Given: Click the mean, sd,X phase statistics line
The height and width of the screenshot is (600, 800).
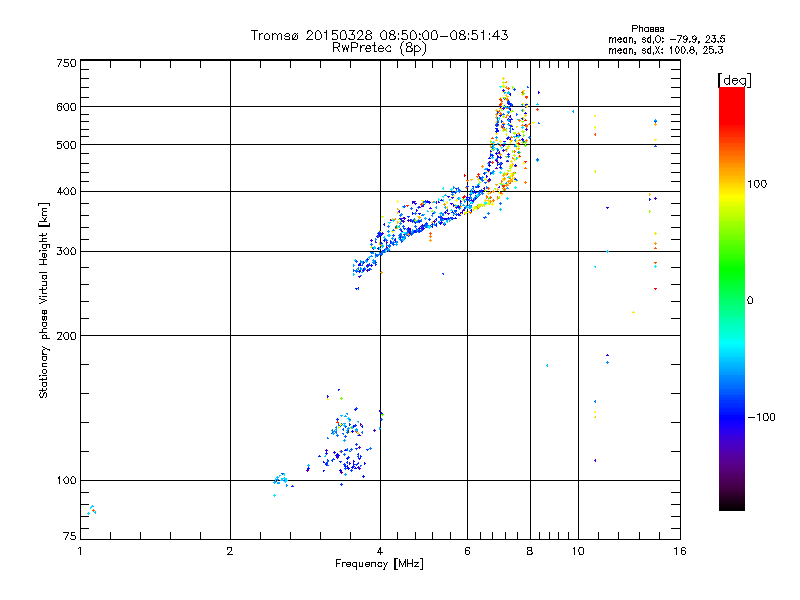Looking at the screenshot, I should tap(665, 50).
